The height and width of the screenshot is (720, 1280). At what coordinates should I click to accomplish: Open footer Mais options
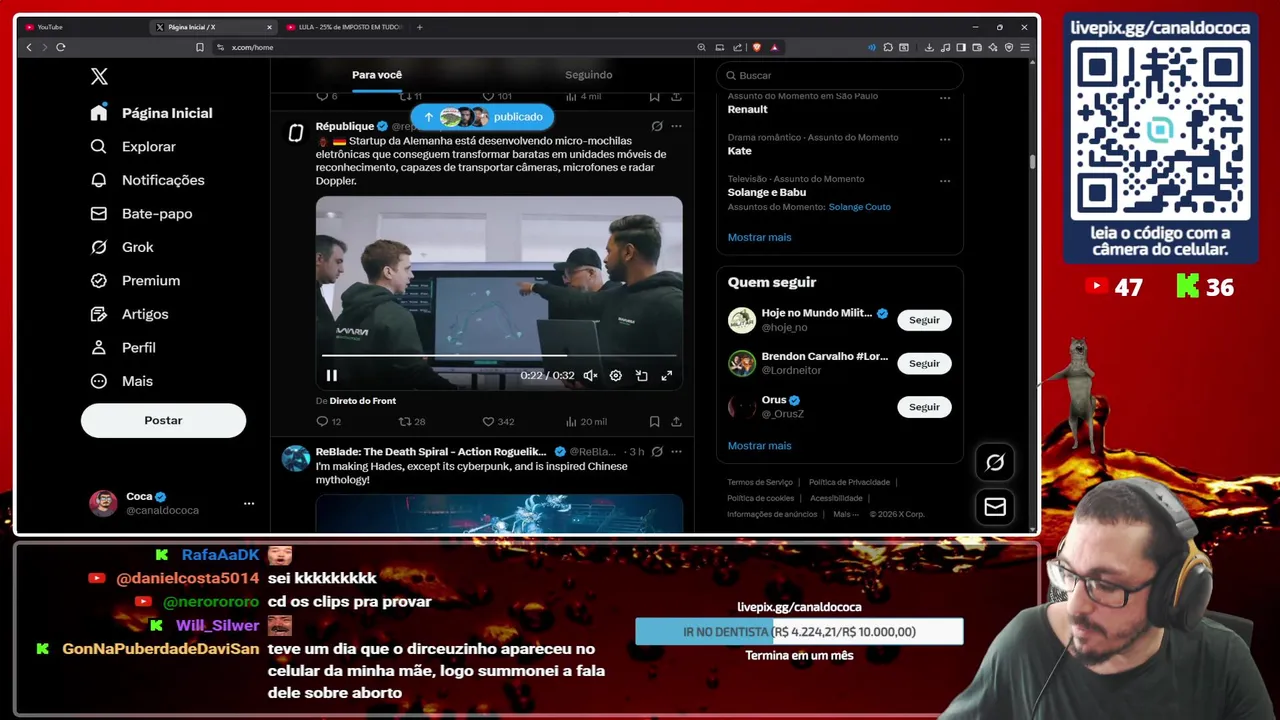846,515
